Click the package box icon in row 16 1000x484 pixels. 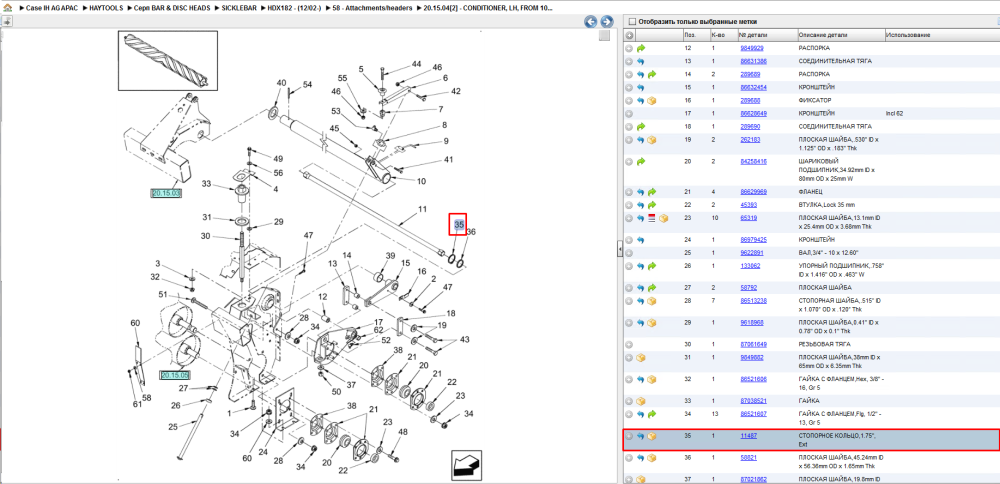[652, 101]
